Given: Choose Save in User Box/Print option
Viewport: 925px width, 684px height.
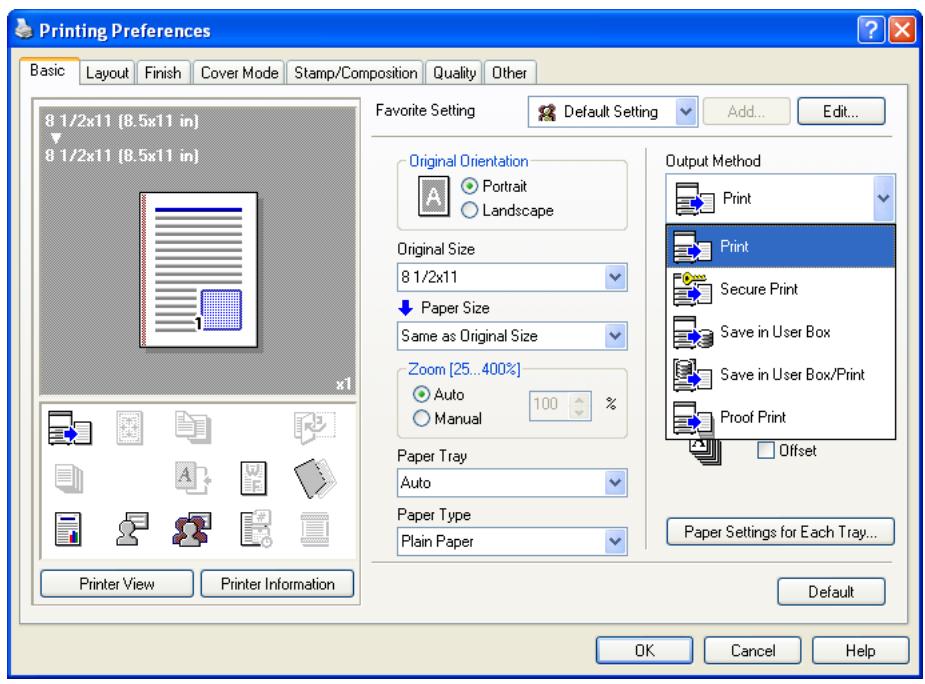Looking at the screenshot, I should point(780,375).
